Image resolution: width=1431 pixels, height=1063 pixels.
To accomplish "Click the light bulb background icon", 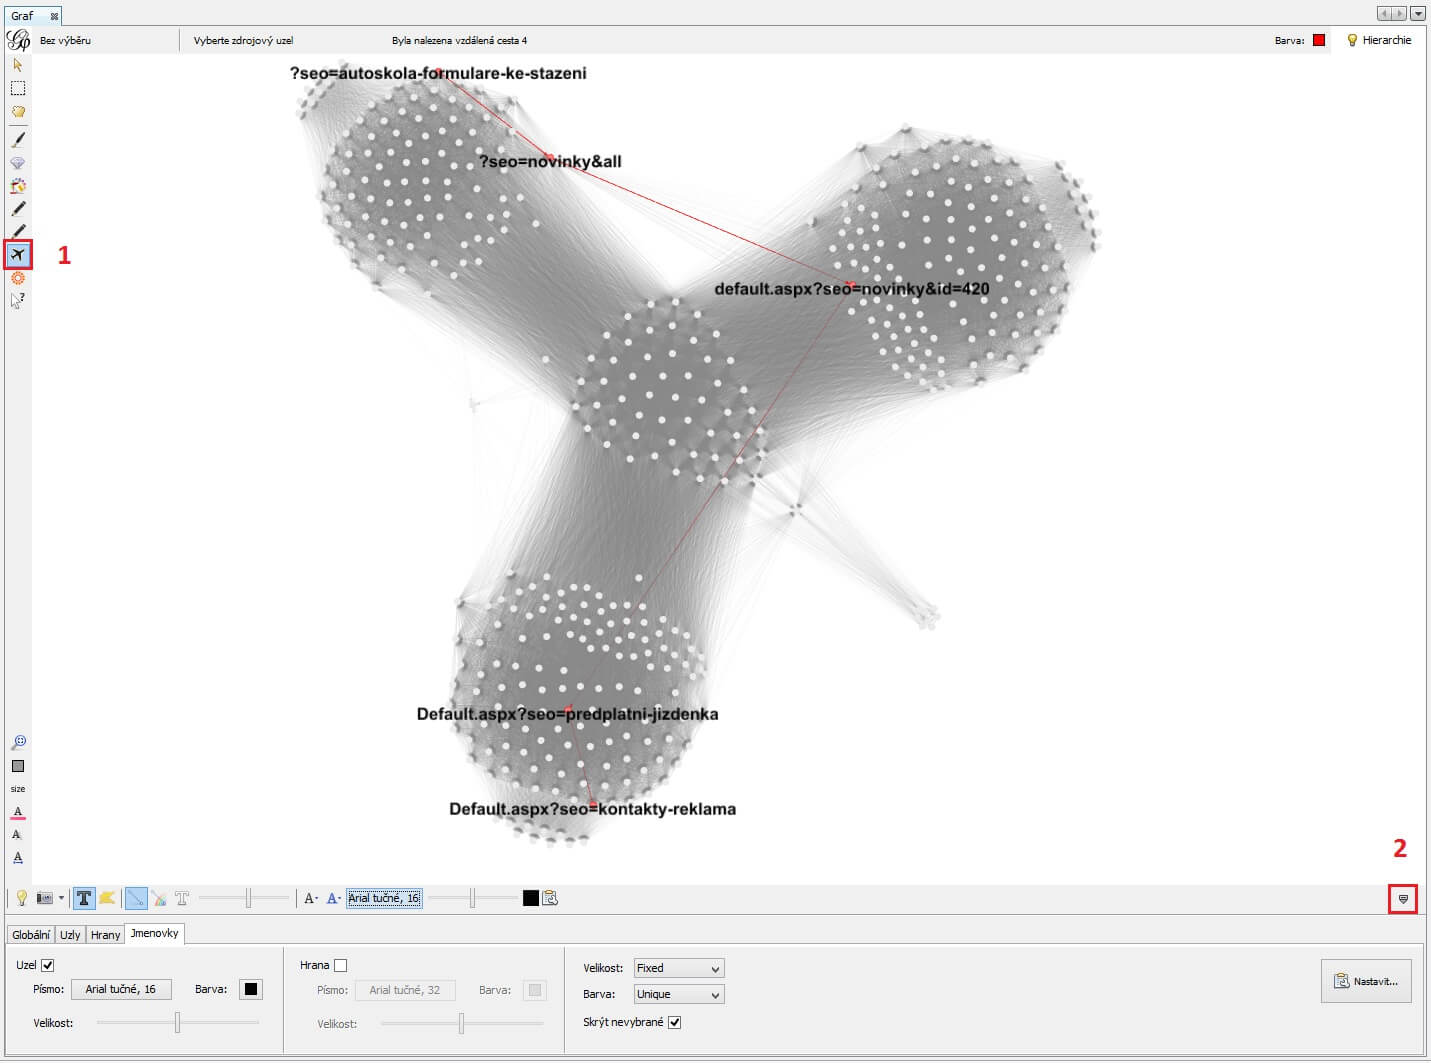I will 21,898.
